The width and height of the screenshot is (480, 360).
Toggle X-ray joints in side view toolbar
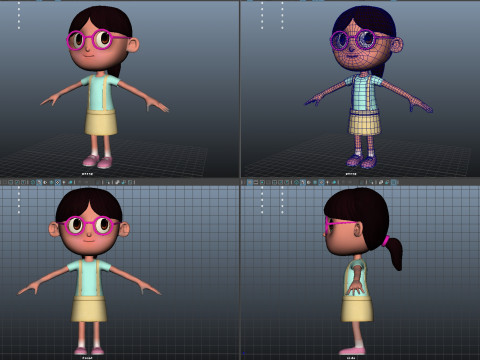tap(393, 182)
